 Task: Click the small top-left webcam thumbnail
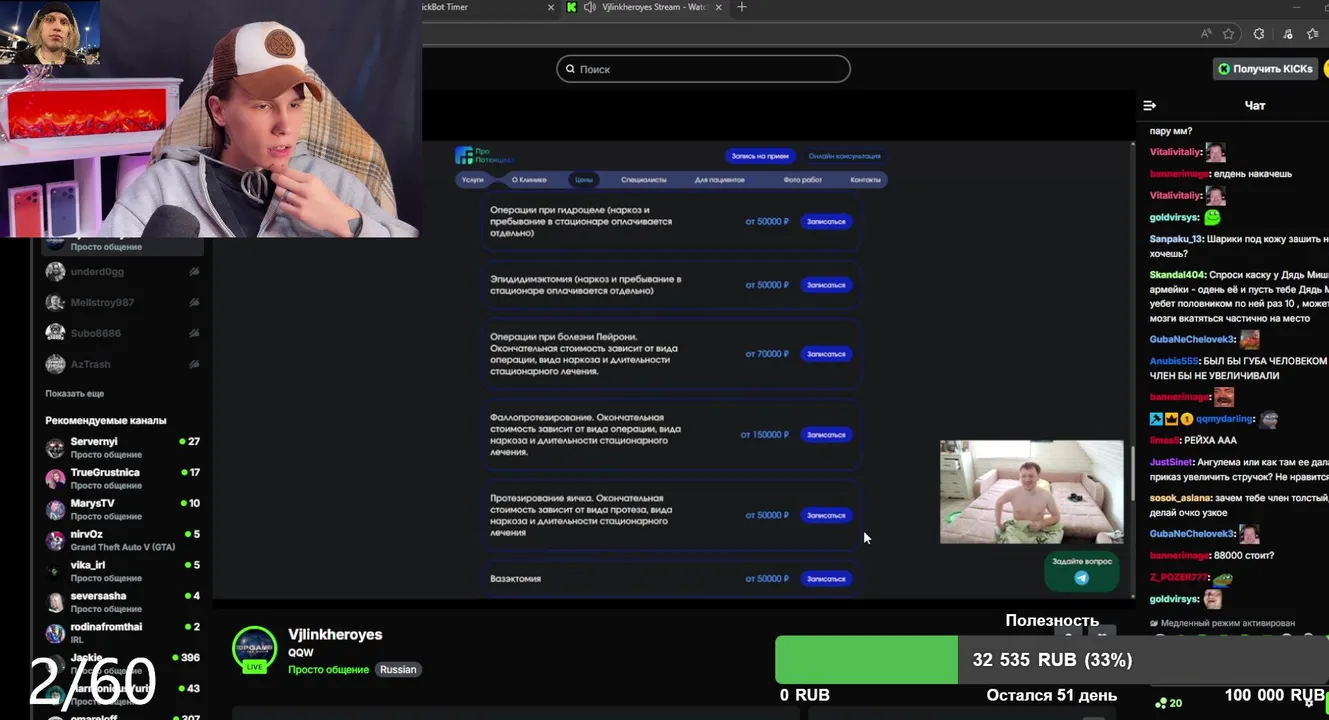[x=50, y=33]
